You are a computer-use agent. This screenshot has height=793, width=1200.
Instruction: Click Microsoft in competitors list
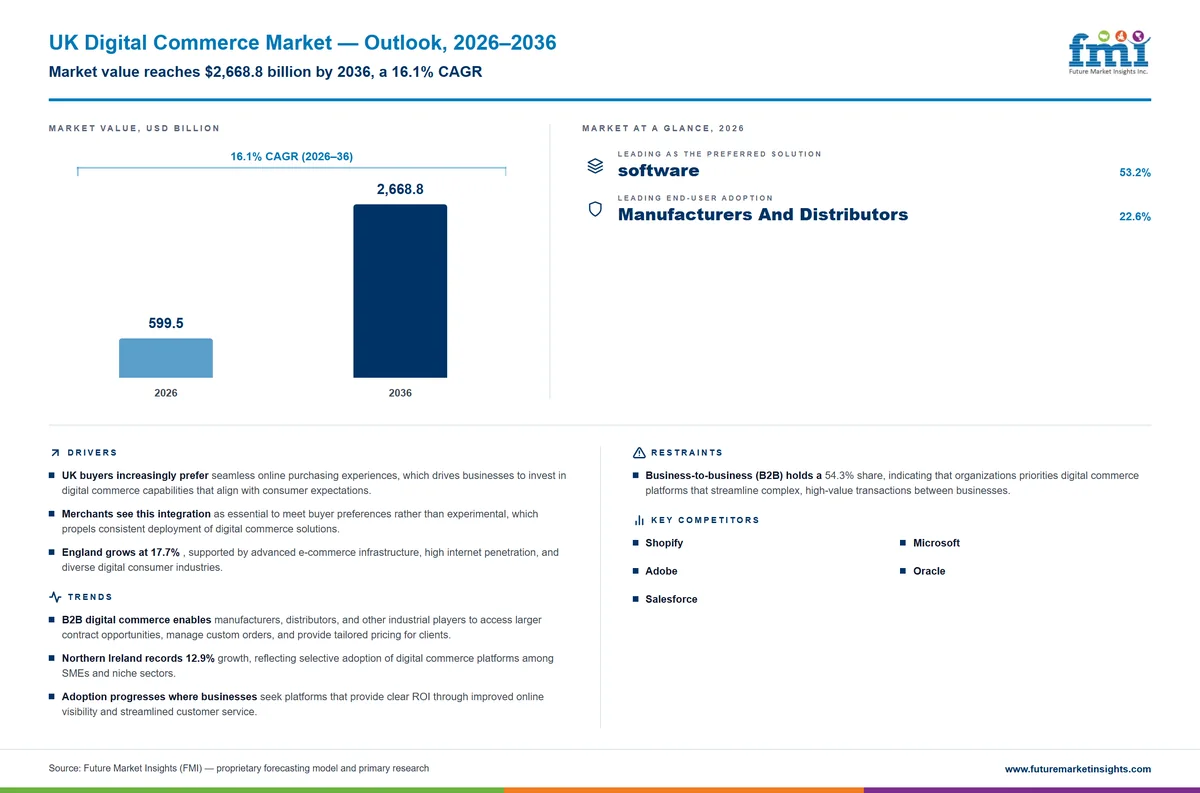coord(936,543)
